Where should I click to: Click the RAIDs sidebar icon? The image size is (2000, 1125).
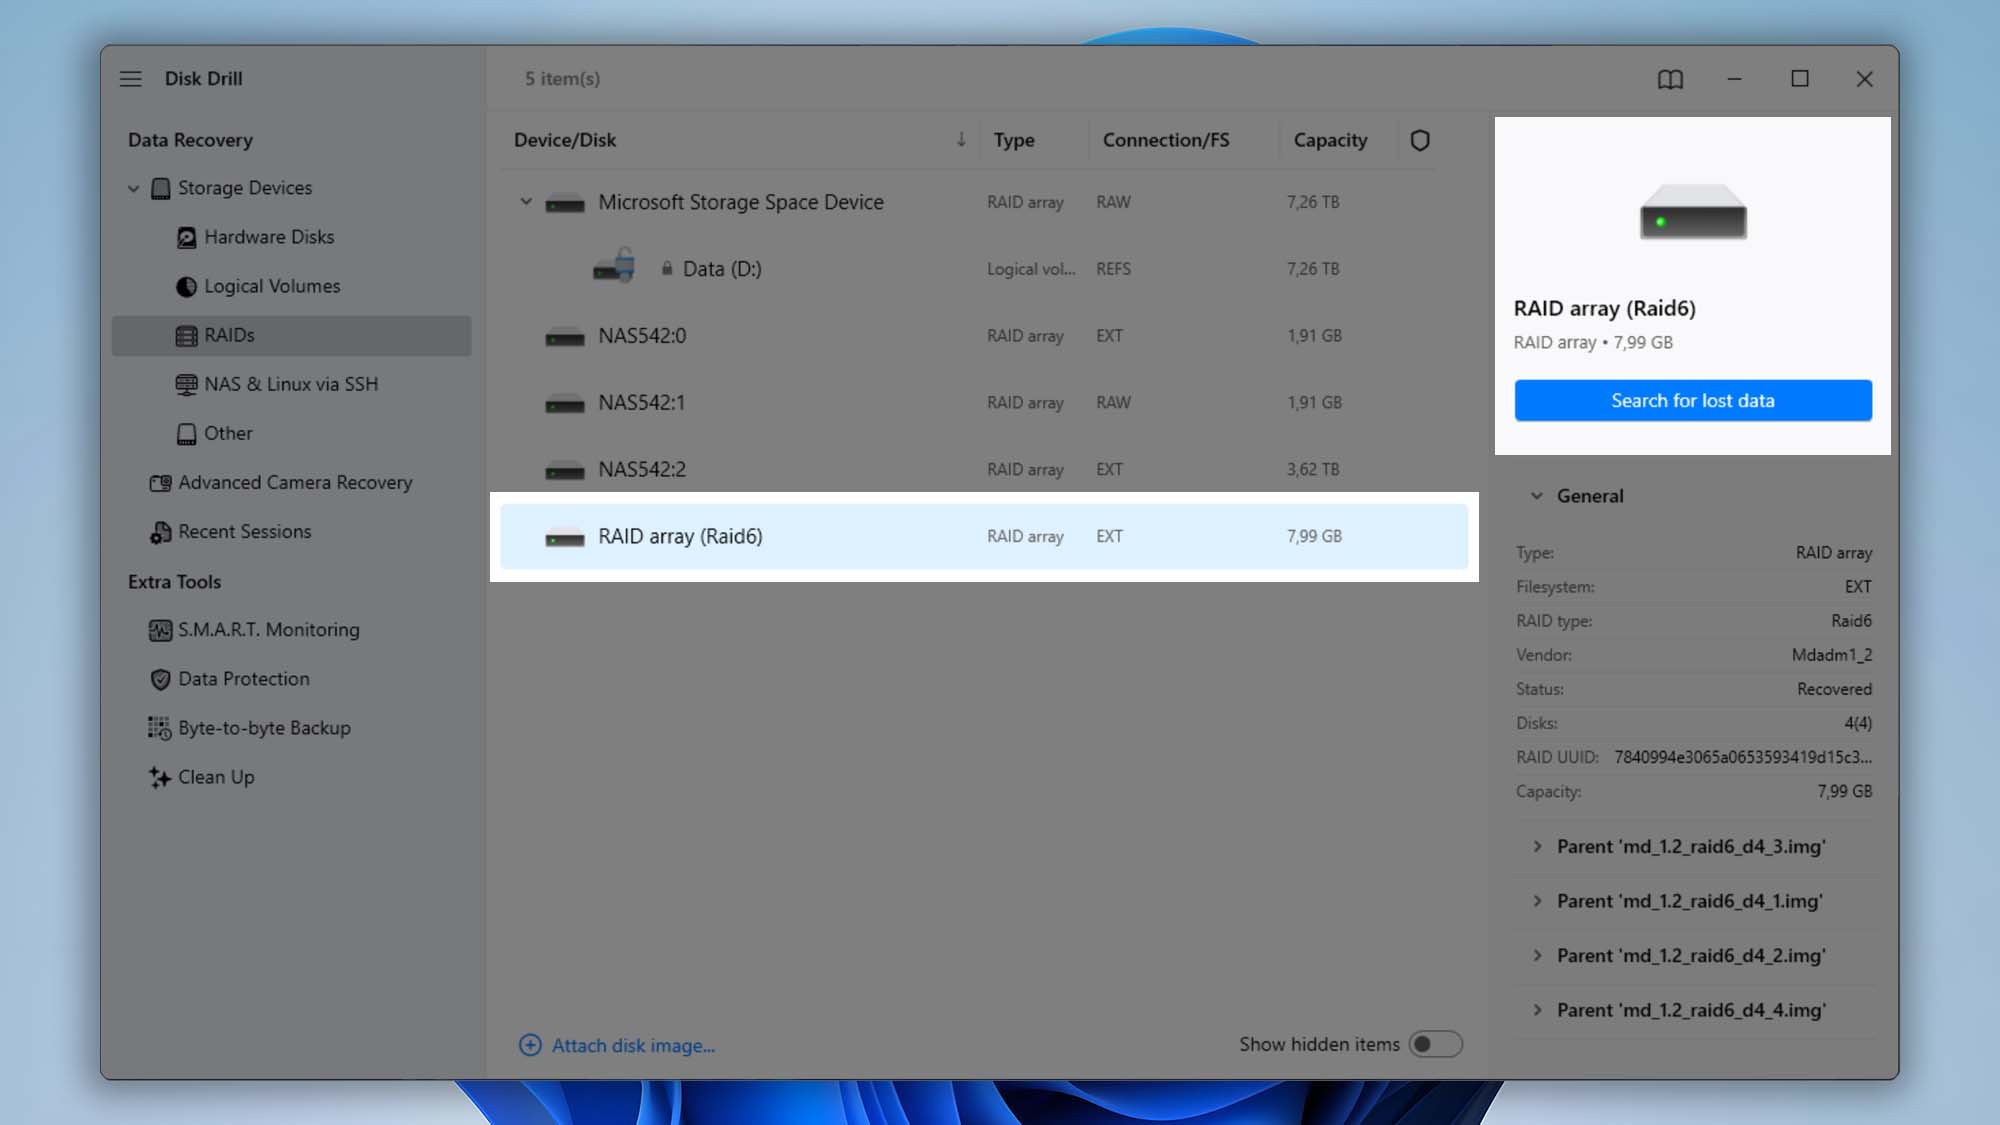click(186, 335)
